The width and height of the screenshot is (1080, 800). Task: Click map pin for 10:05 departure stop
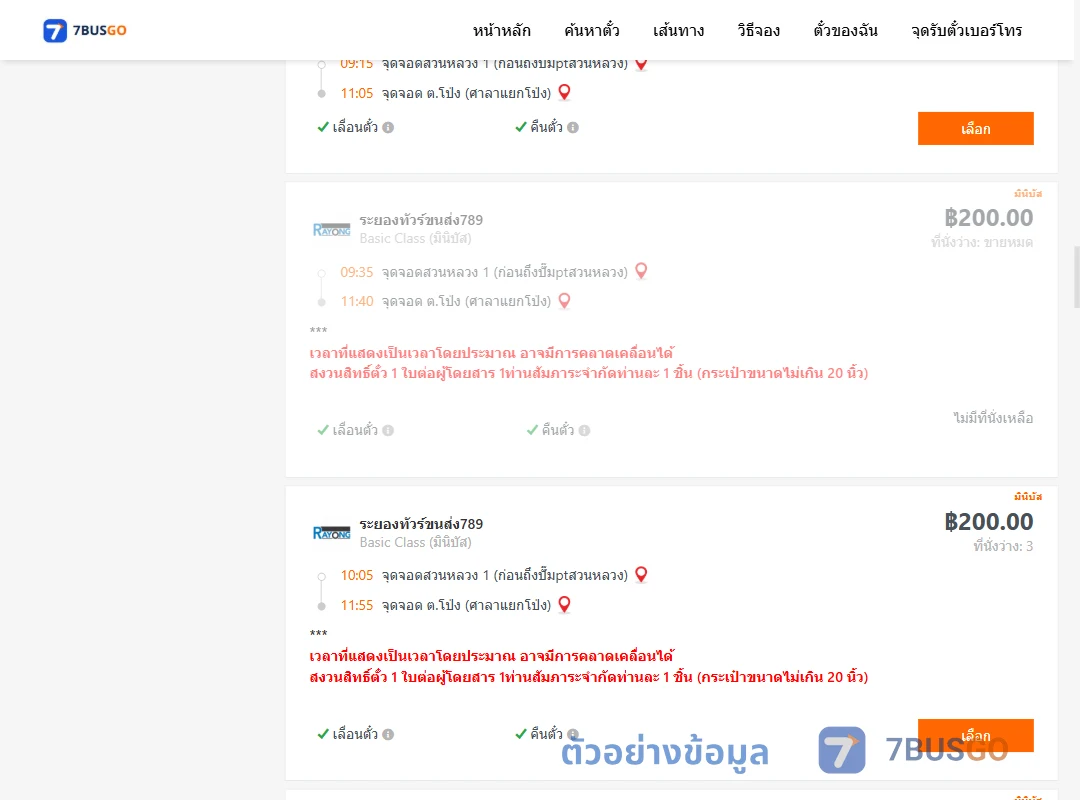pyautogui.click(x=641, y=575)
